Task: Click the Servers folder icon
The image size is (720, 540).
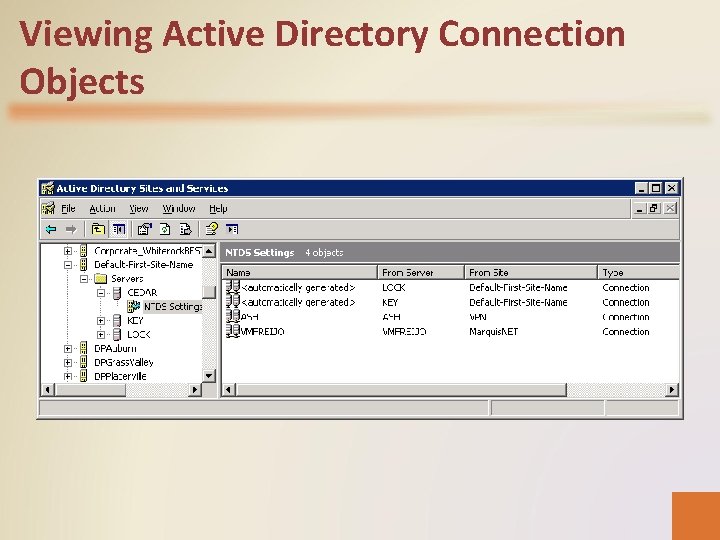Action: click(101, 279)
